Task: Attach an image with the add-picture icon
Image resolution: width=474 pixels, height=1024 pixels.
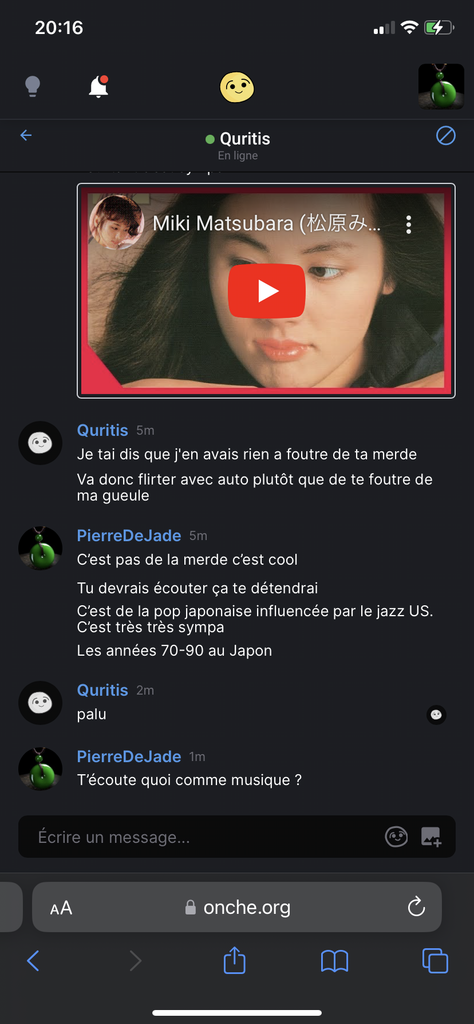Action: point(431,837)
